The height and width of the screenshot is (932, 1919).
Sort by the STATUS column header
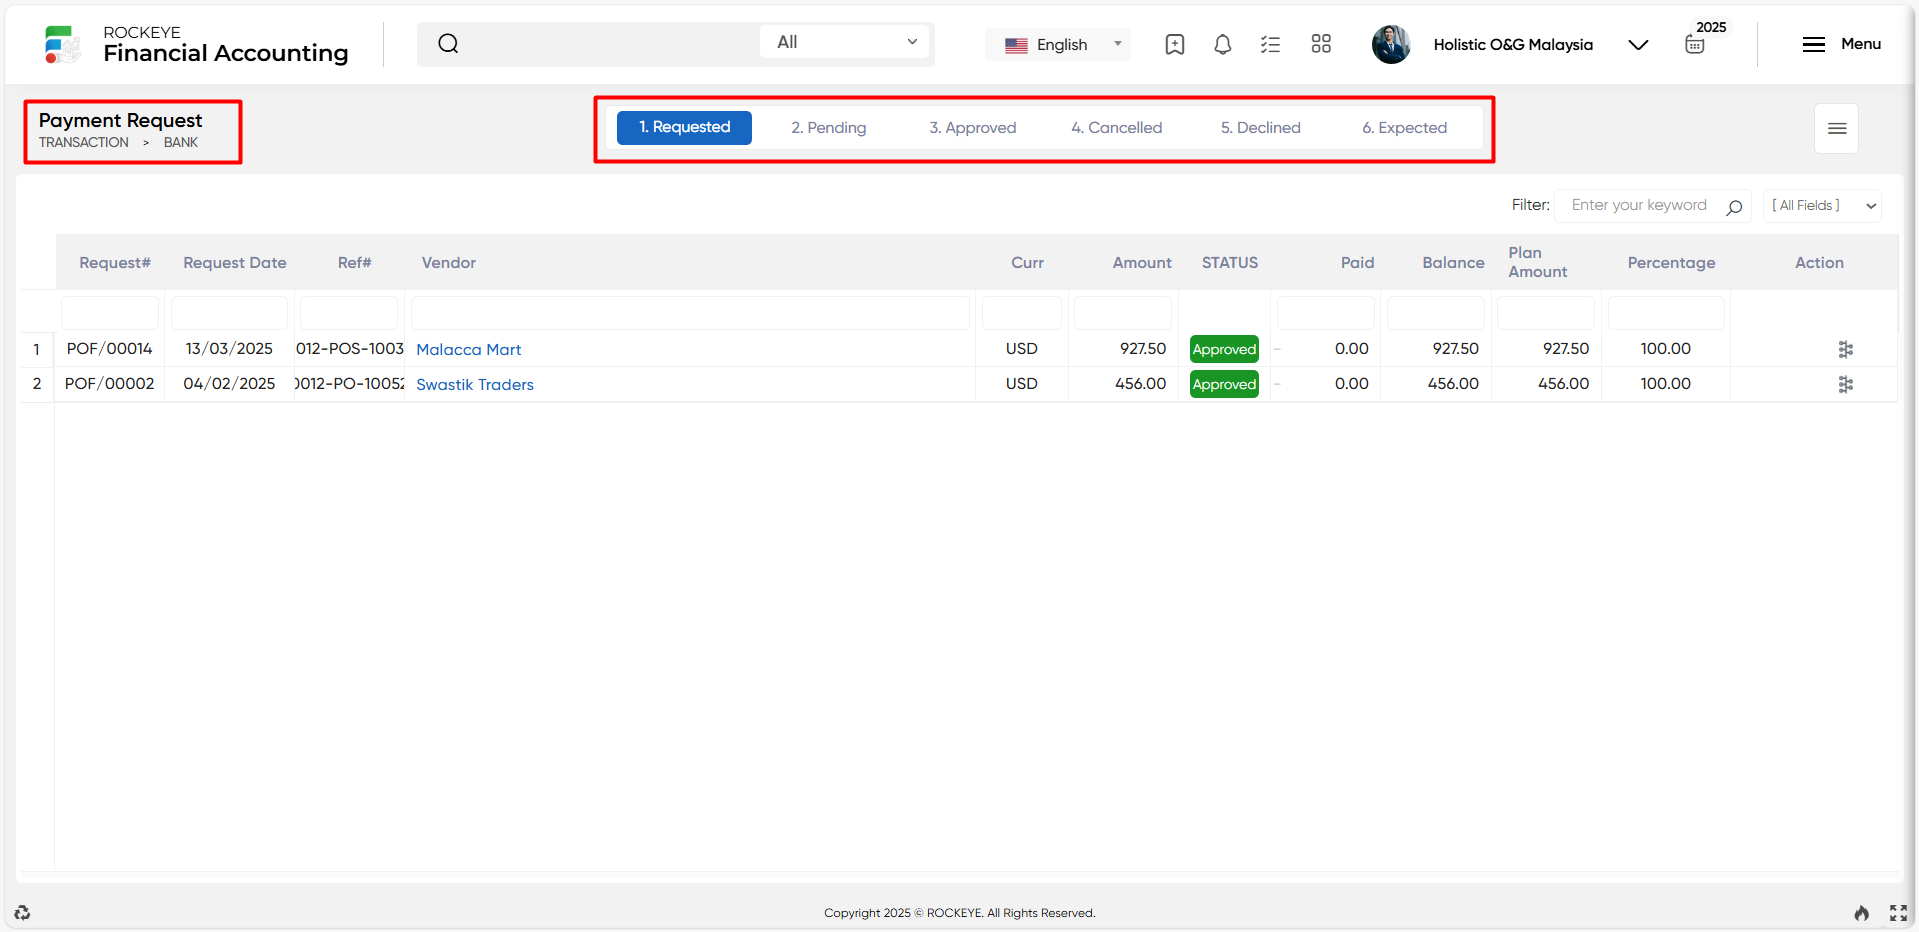(x=1230, y=263)
